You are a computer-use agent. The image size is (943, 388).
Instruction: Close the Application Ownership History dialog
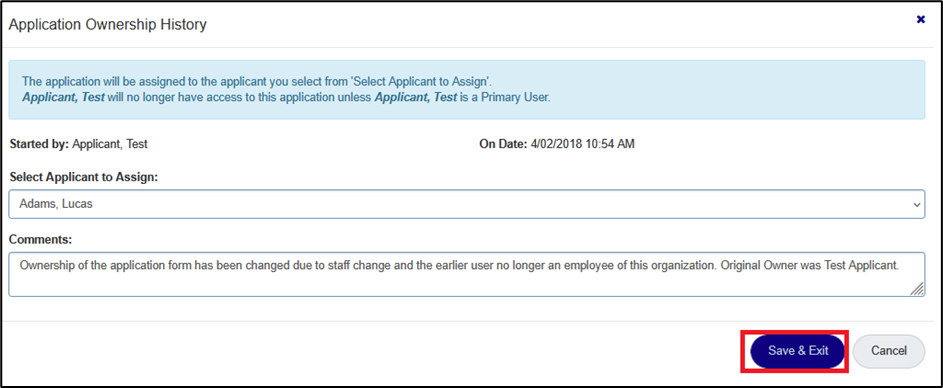coord(920,20)
